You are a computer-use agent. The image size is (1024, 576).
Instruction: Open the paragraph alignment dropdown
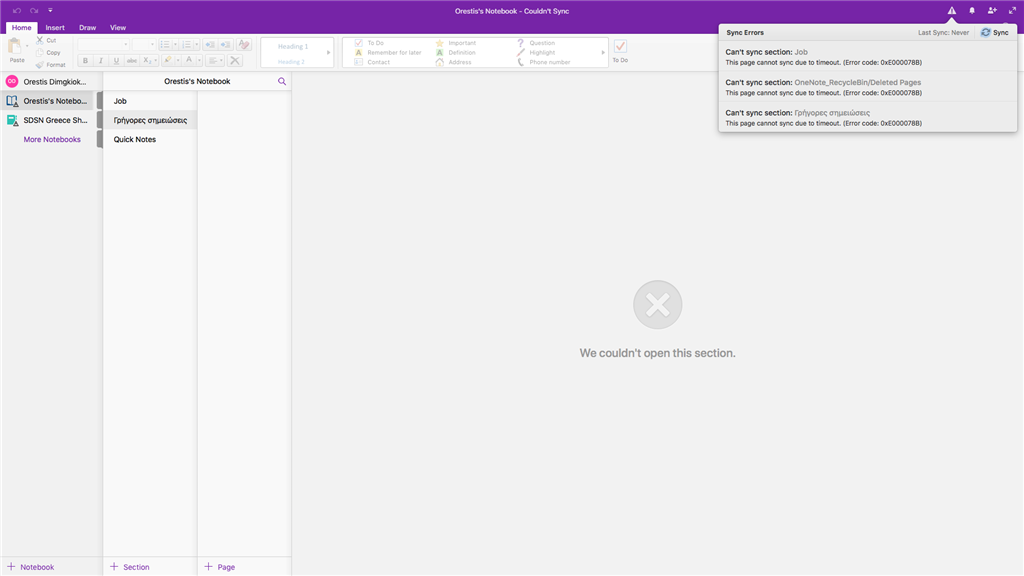(215, 61)
